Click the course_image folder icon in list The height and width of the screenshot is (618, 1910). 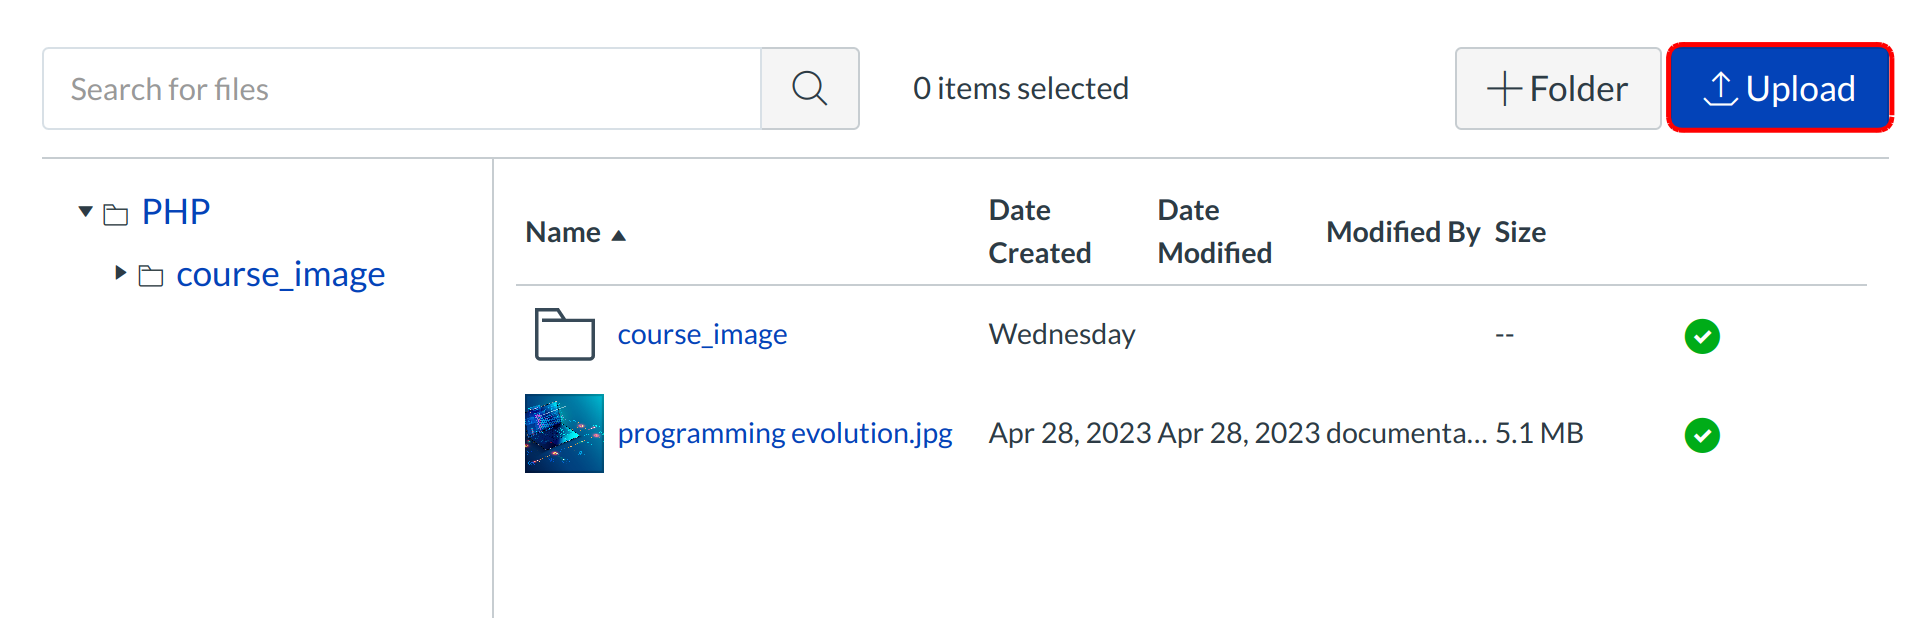[x=564, y=334]
